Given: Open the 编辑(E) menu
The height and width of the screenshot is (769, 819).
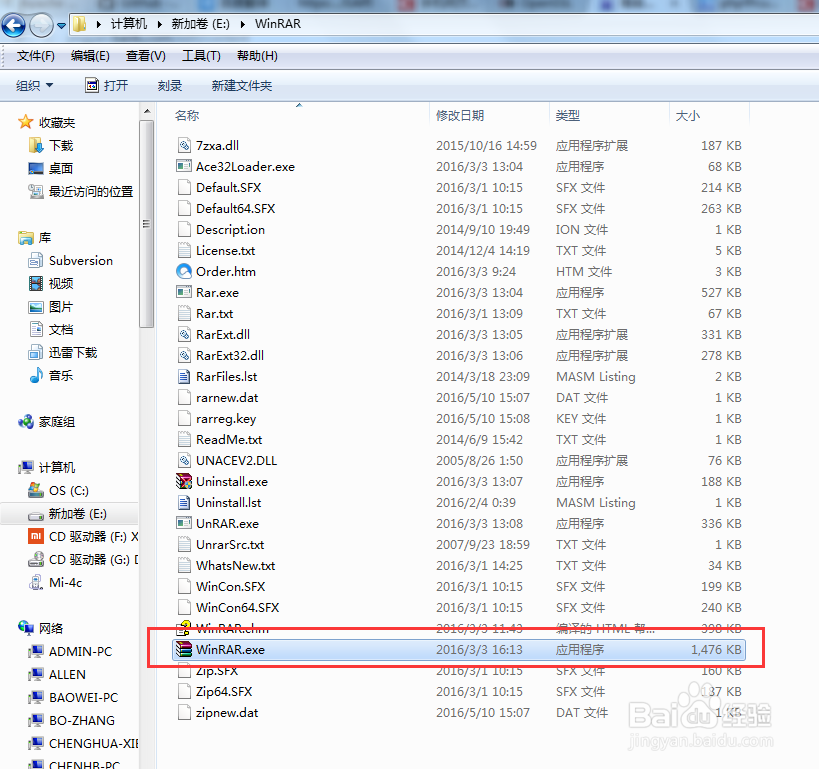Looking at the screenshot, I should tap(90, 56).
